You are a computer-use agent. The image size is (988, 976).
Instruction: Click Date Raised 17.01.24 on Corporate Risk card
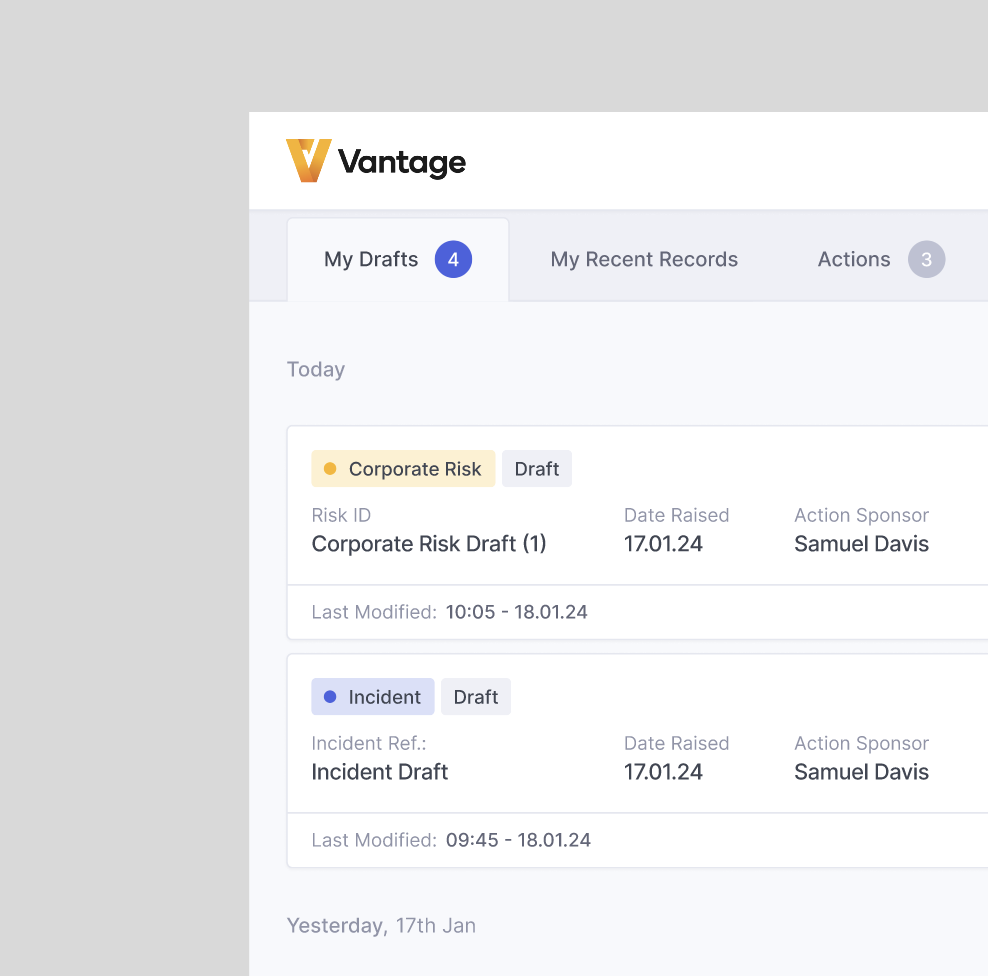click(x=663, y=544)
